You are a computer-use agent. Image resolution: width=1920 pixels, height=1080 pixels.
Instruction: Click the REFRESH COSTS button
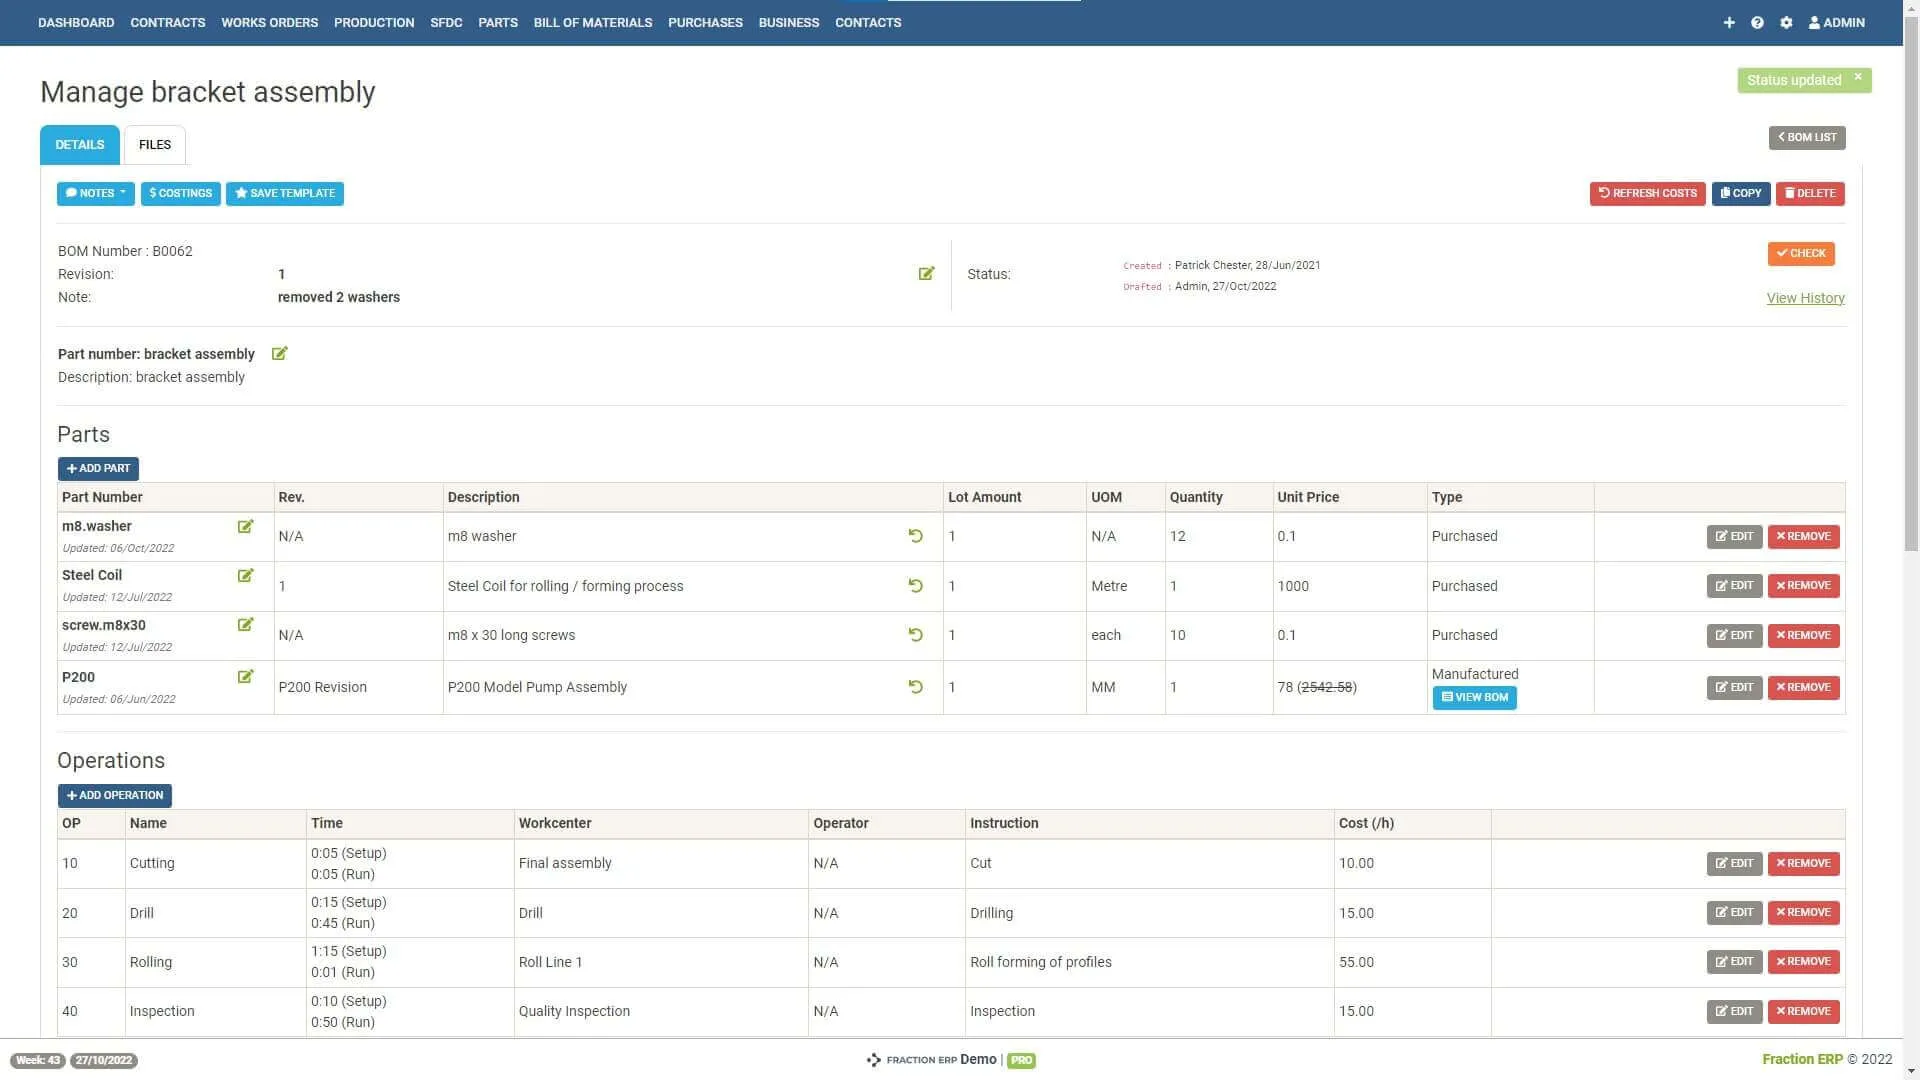coord(1647,193)
